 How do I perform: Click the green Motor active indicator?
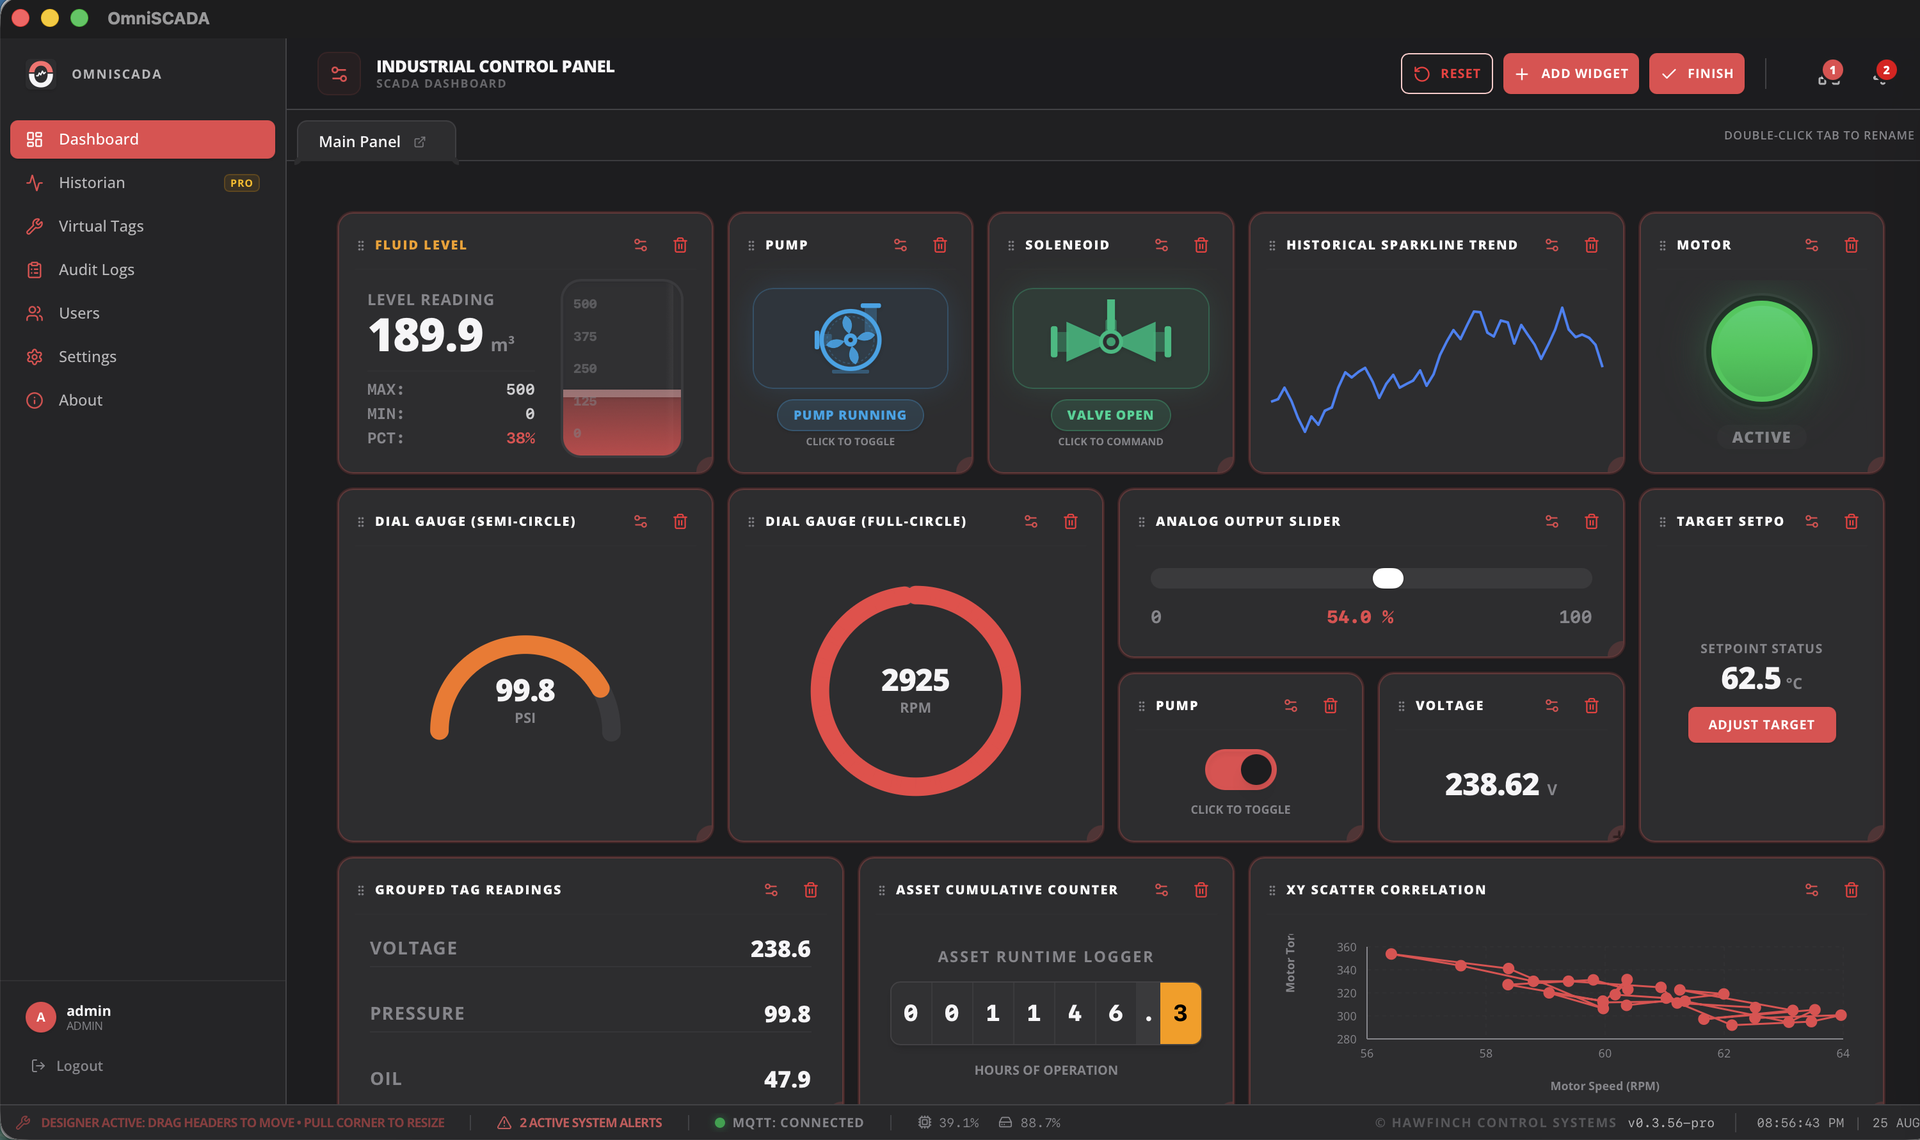tap(1761, 351)
